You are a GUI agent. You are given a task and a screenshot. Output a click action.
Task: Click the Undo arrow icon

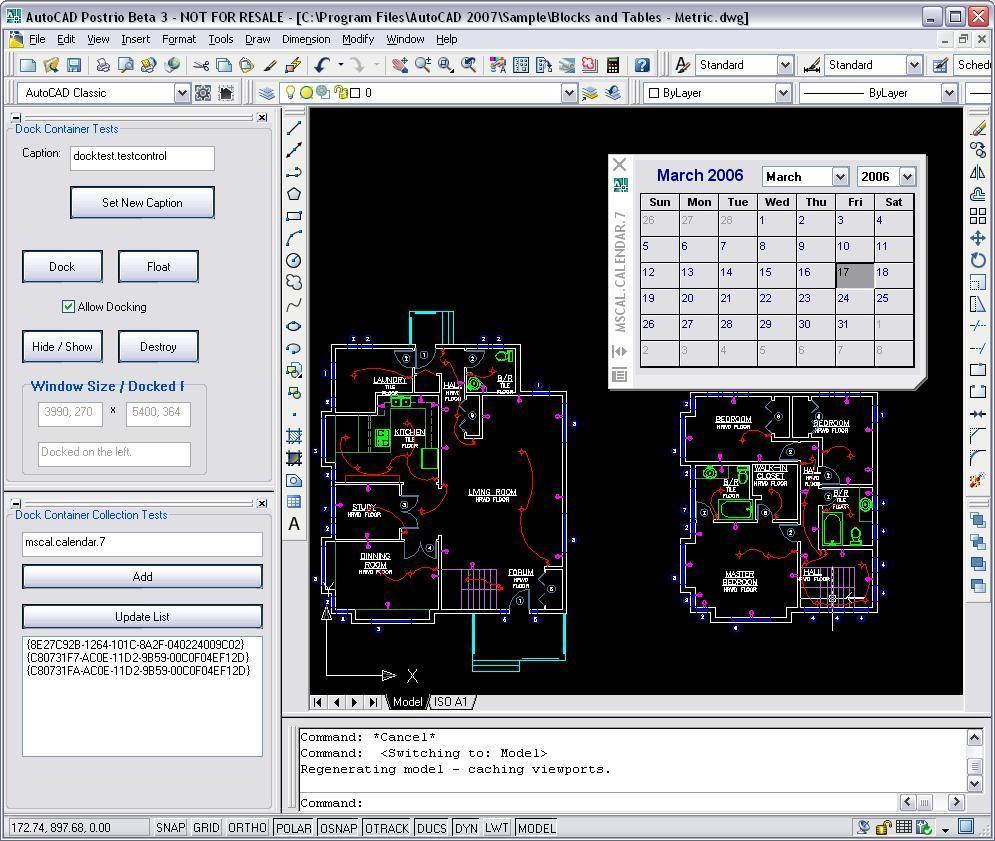[321, 65]
